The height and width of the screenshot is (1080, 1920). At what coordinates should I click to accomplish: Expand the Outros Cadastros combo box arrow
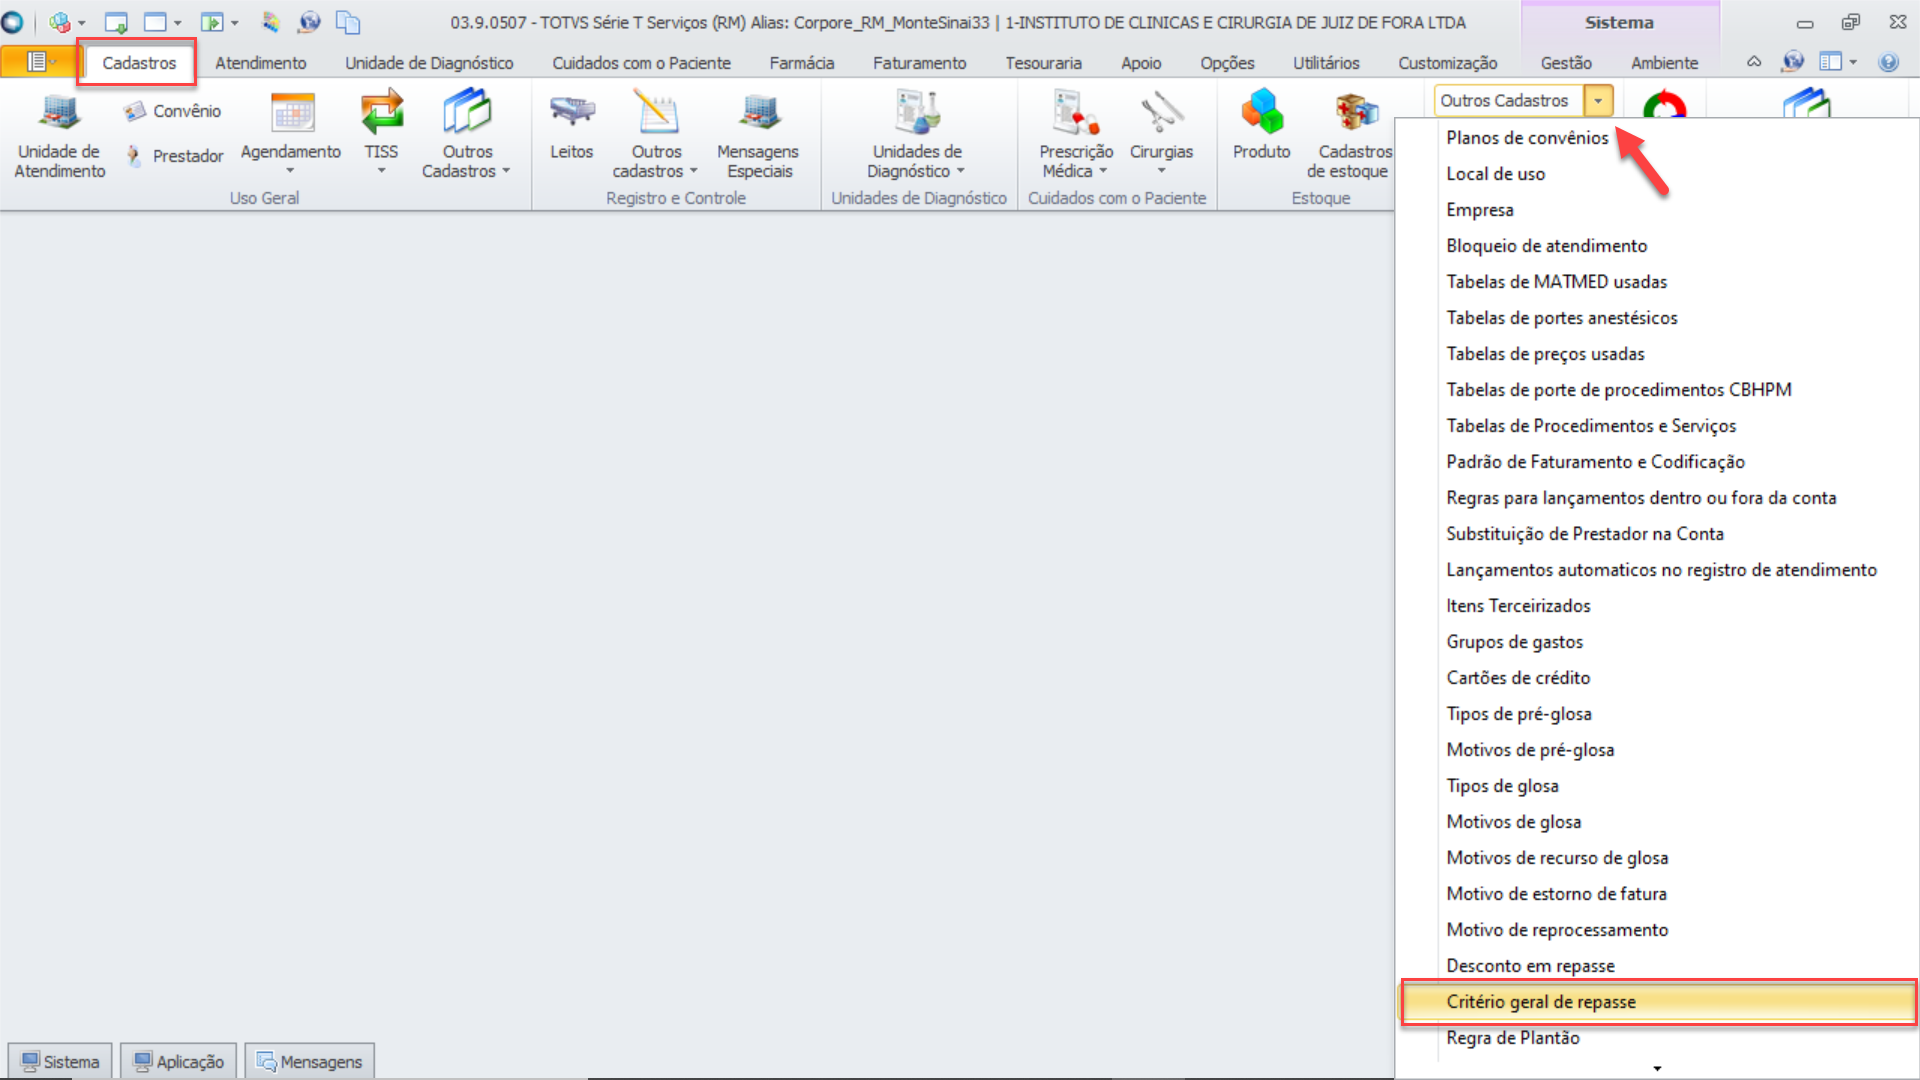[x=1598, y=101]
